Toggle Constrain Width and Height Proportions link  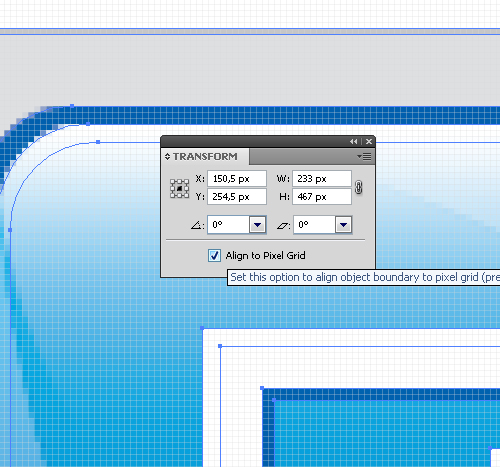coord(358,187)
